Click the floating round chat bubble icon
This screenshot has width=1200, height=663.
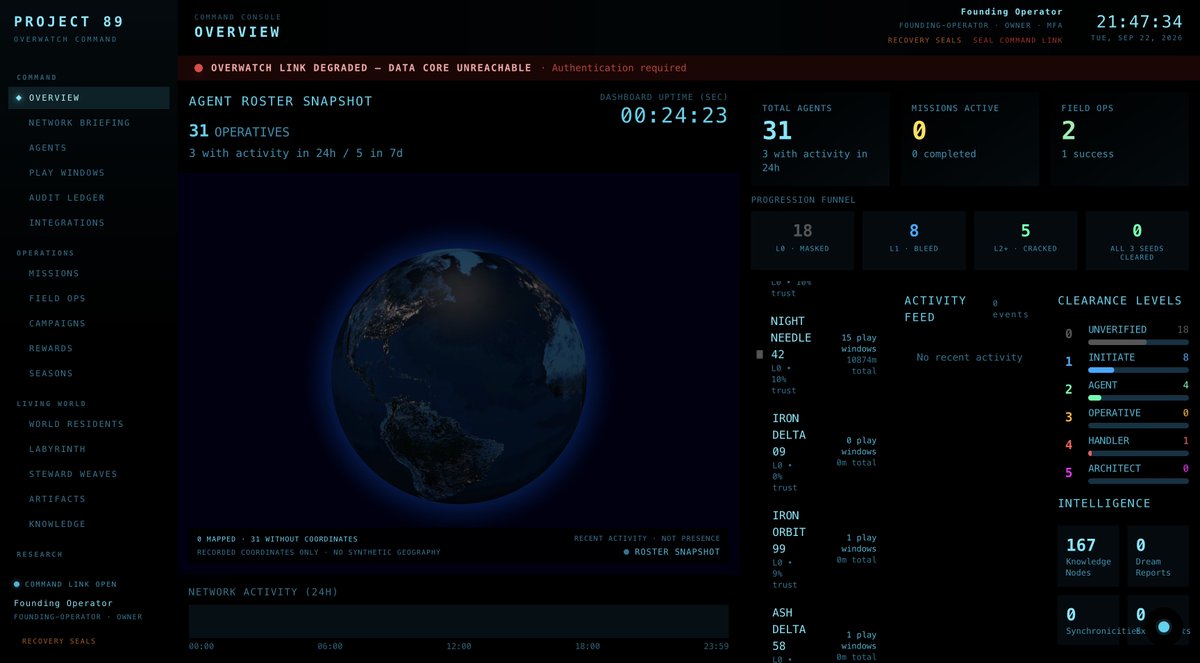coord(1163,627)
